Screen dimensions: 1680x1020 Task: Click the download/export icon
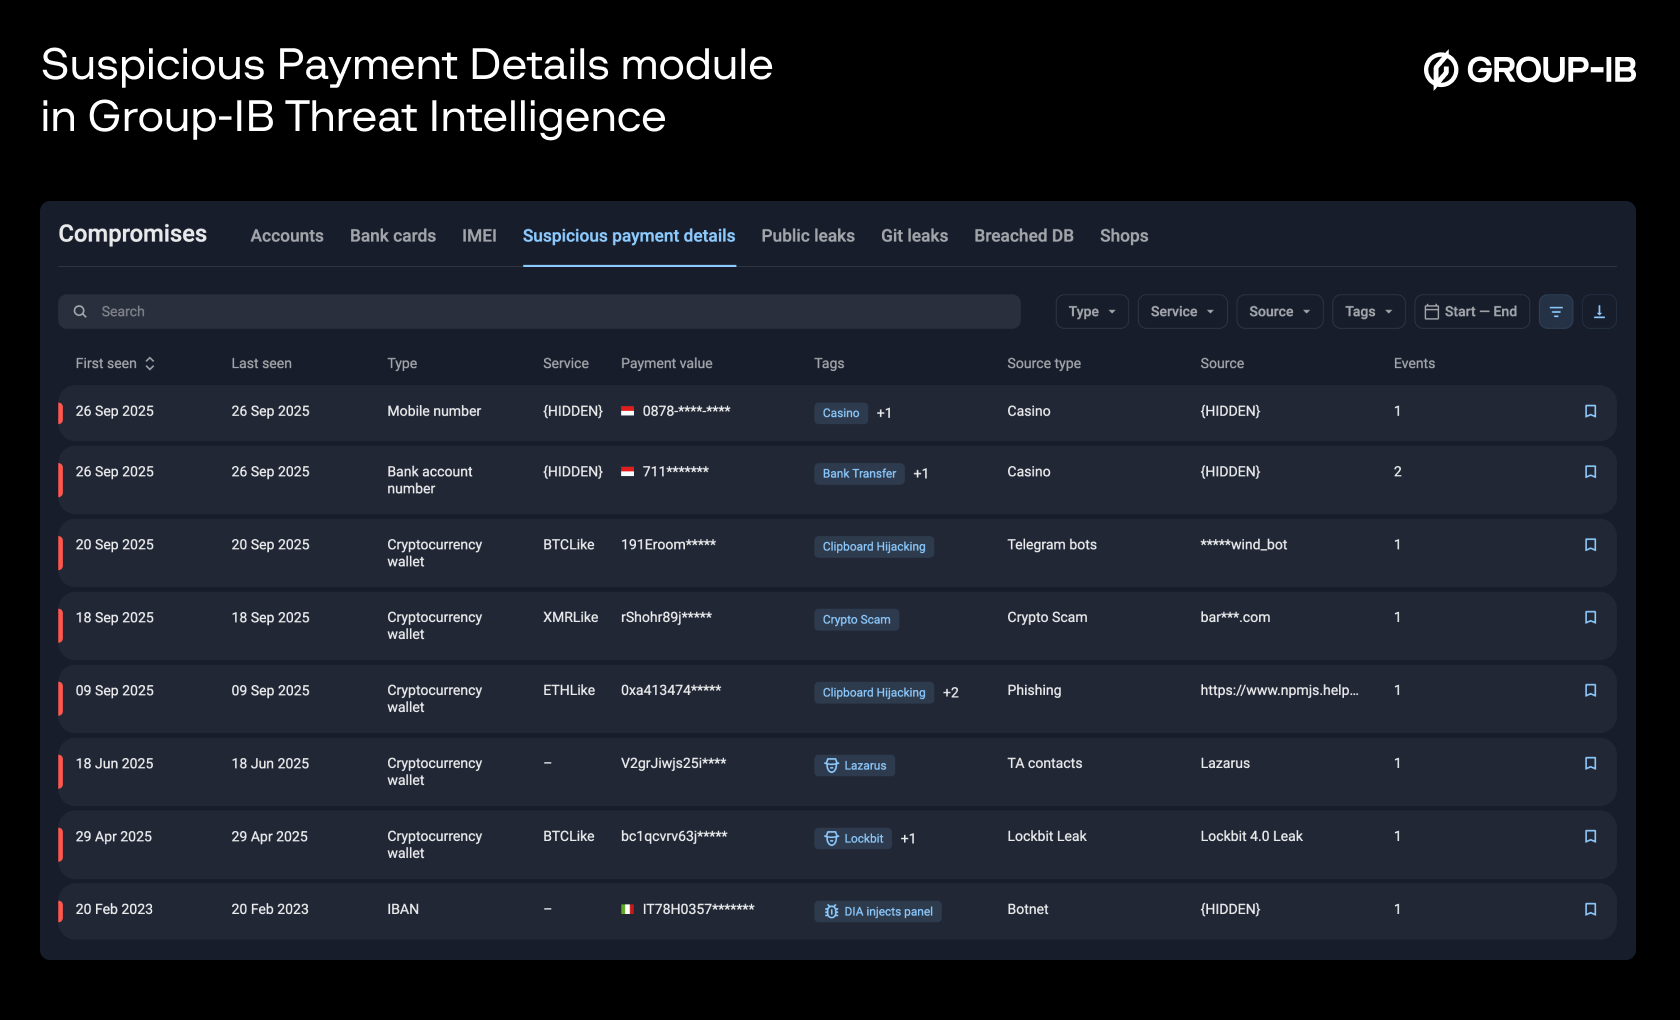[x=1599, y=311]
